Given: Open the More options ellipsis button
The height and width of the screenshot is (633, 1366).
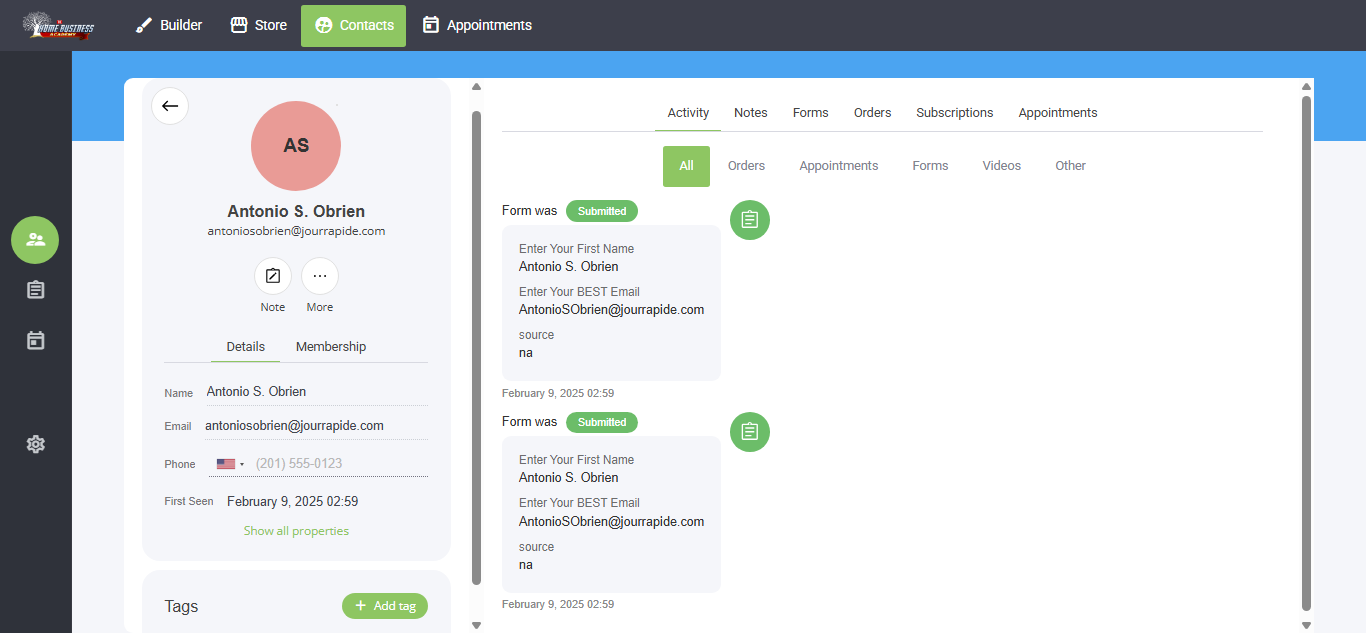Looking at the screenshot, I should tap(320, 276).
